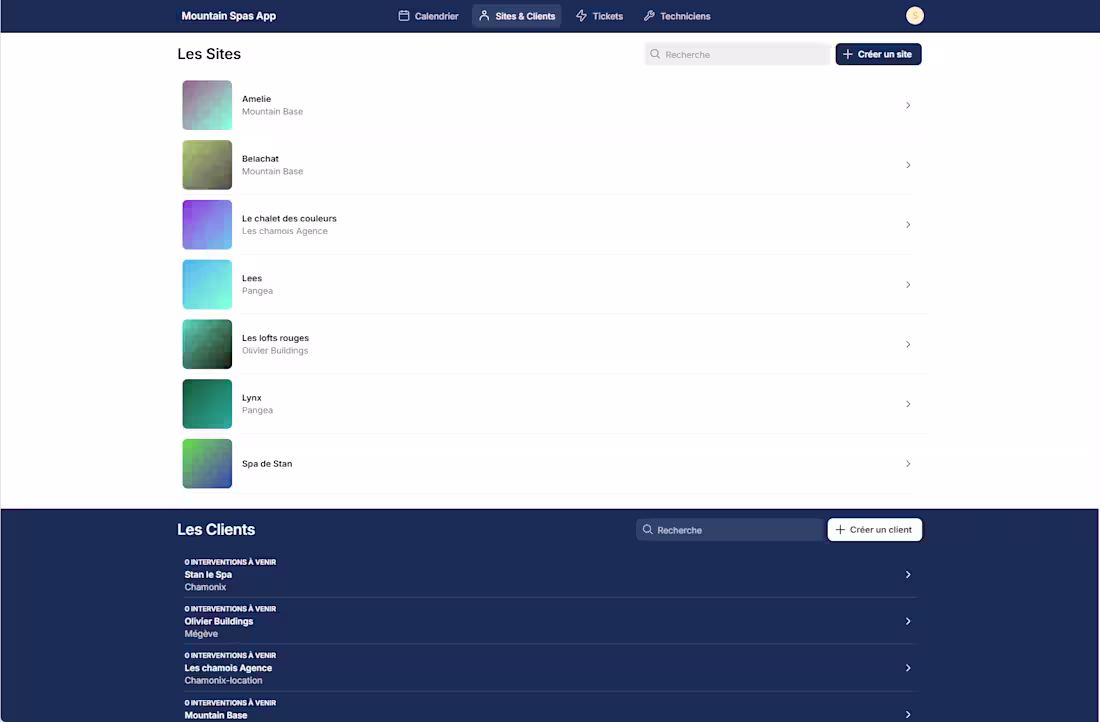
Task: Click the search magnifier in Les Sites bar
Action: pyautogui.click(x=655, y=54)
